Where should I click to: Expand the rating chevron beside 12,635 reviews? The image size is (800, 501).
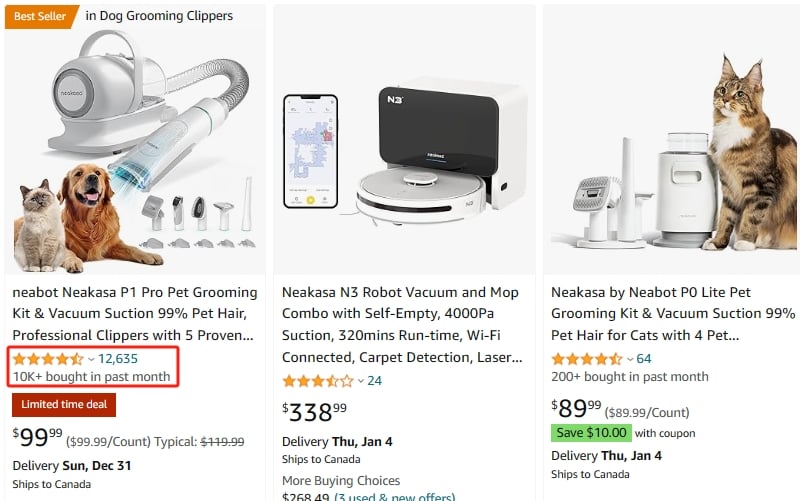(x=91, y=359)
